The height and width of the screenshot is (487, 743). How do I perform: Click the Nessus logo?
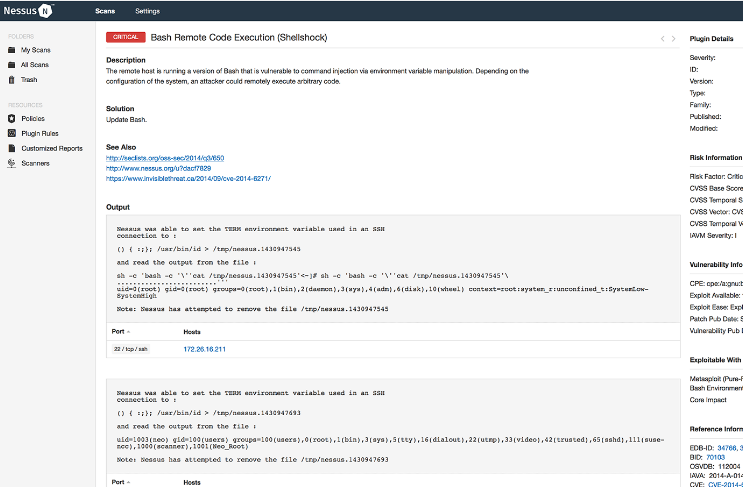click(x=28, y=10)
